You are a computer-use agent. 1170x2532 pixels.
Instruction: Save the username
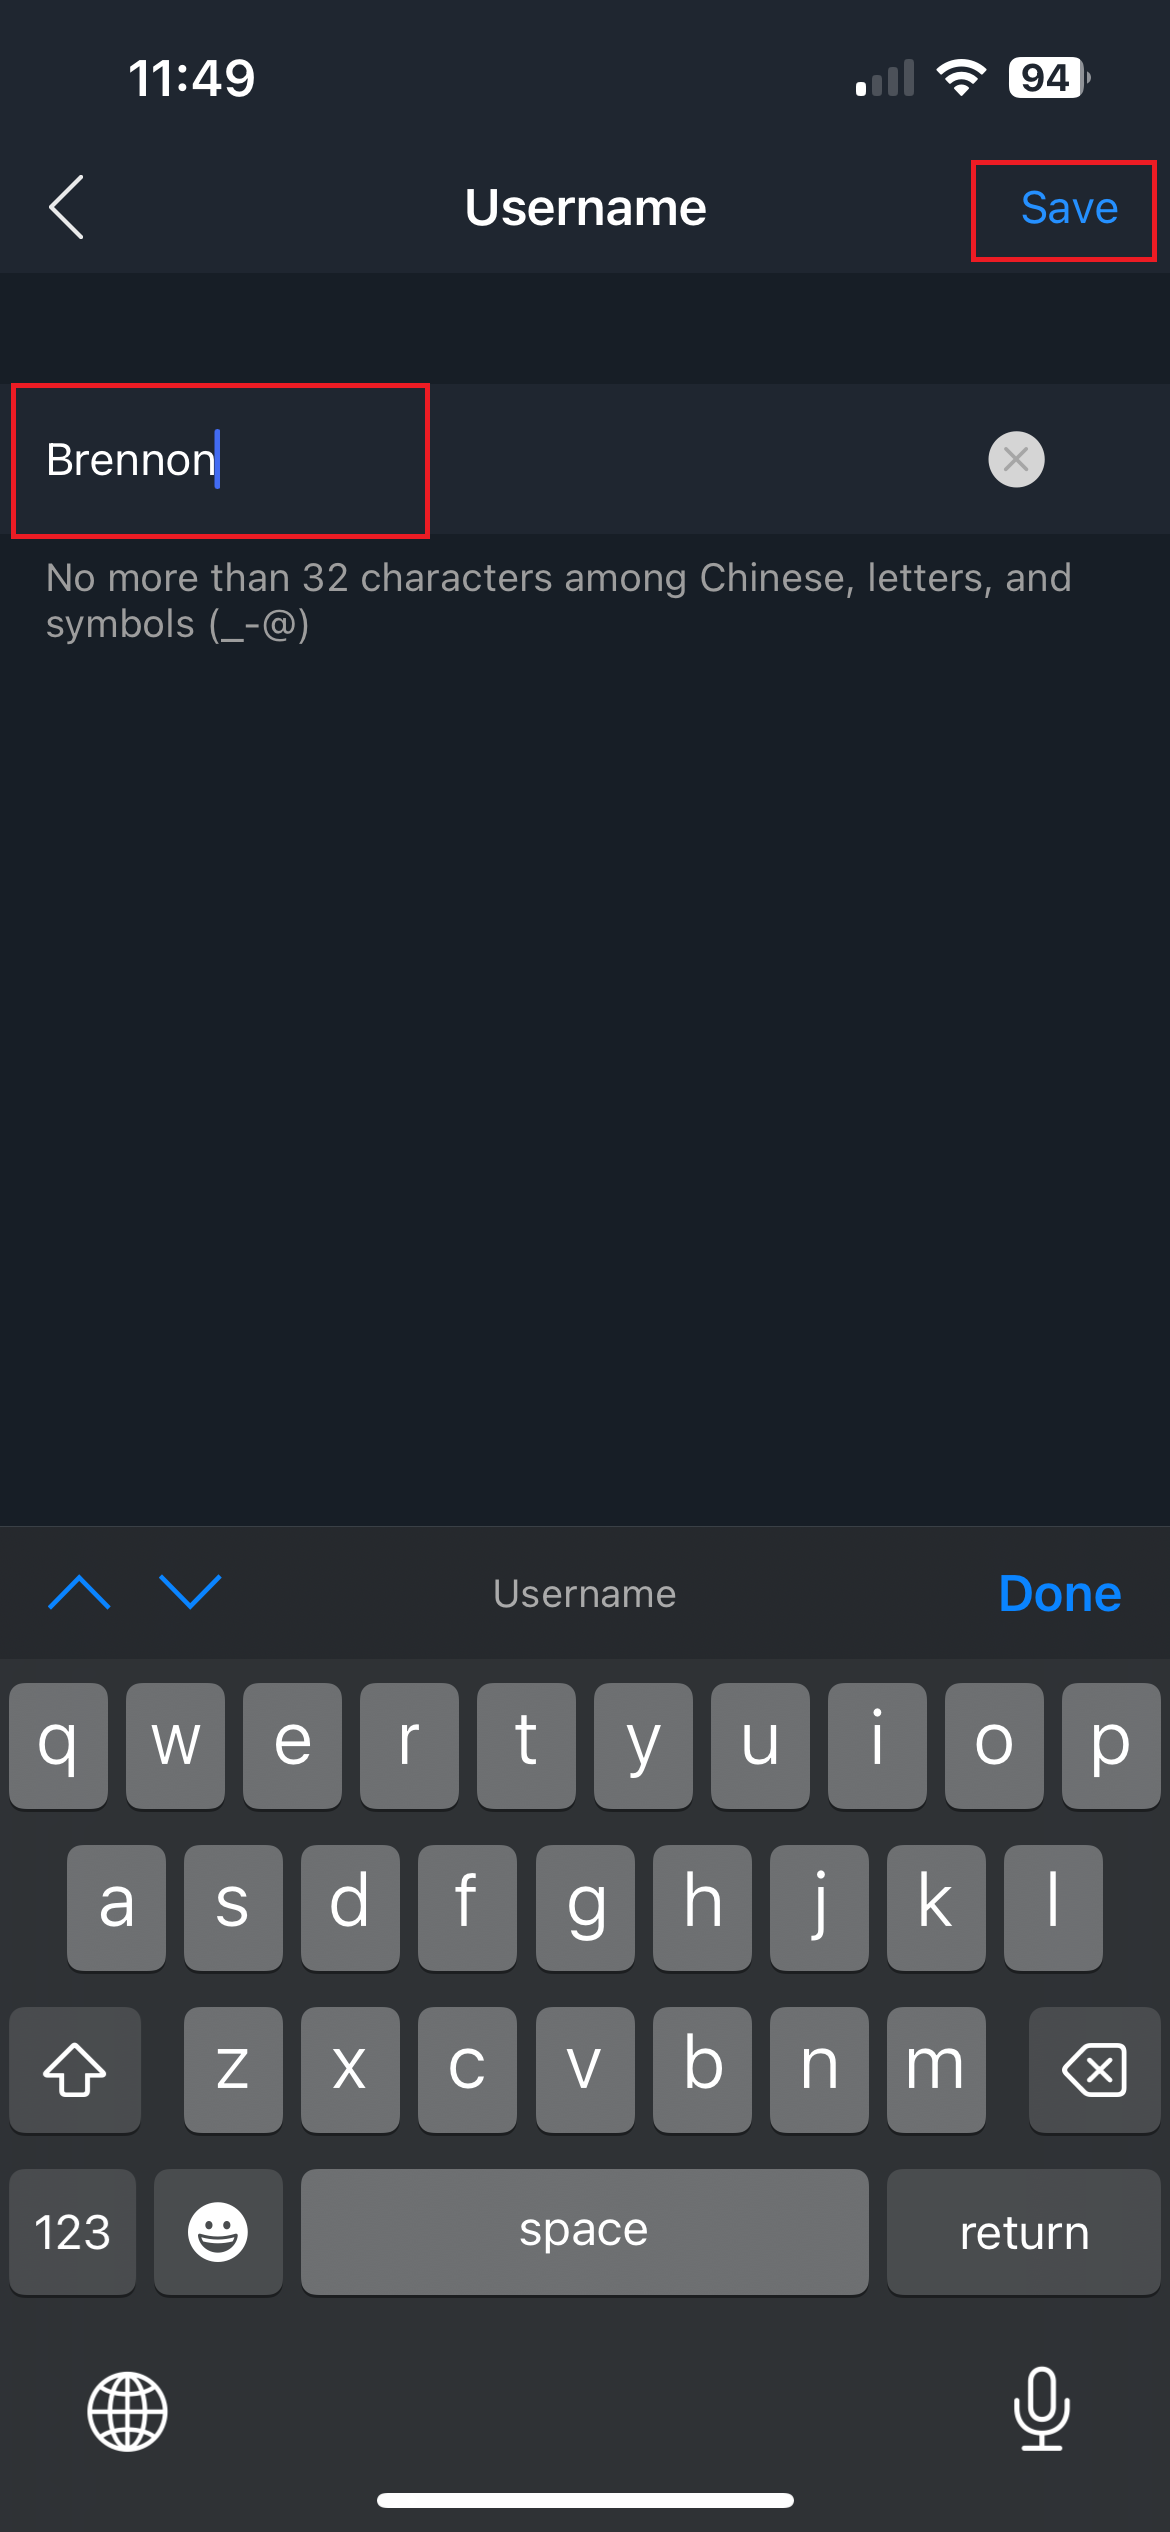[x=1069, y=208]
